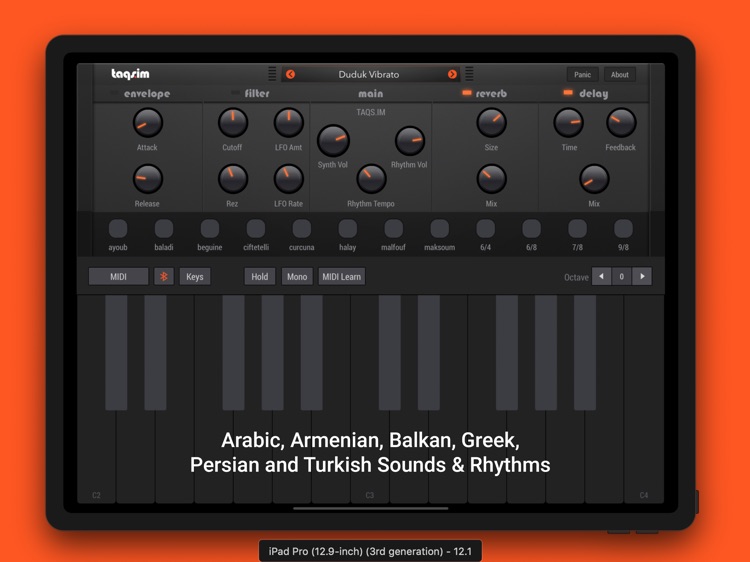Increase octave with right arrow
The width and height of the screenshot is (750, 562).
(642, 276)
